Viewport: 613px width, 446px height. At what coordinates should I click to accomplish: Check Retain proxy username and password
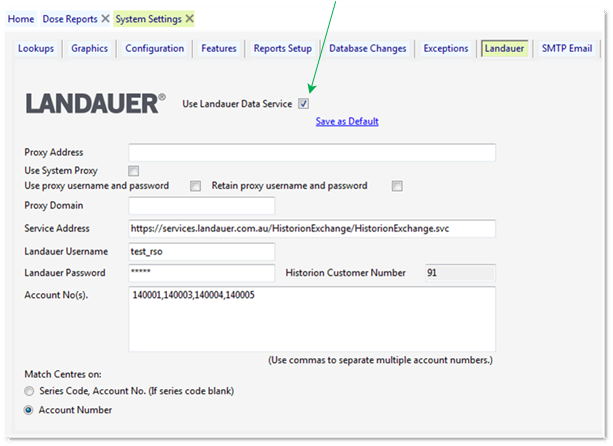pyautogui.click(x=397, y=186)
